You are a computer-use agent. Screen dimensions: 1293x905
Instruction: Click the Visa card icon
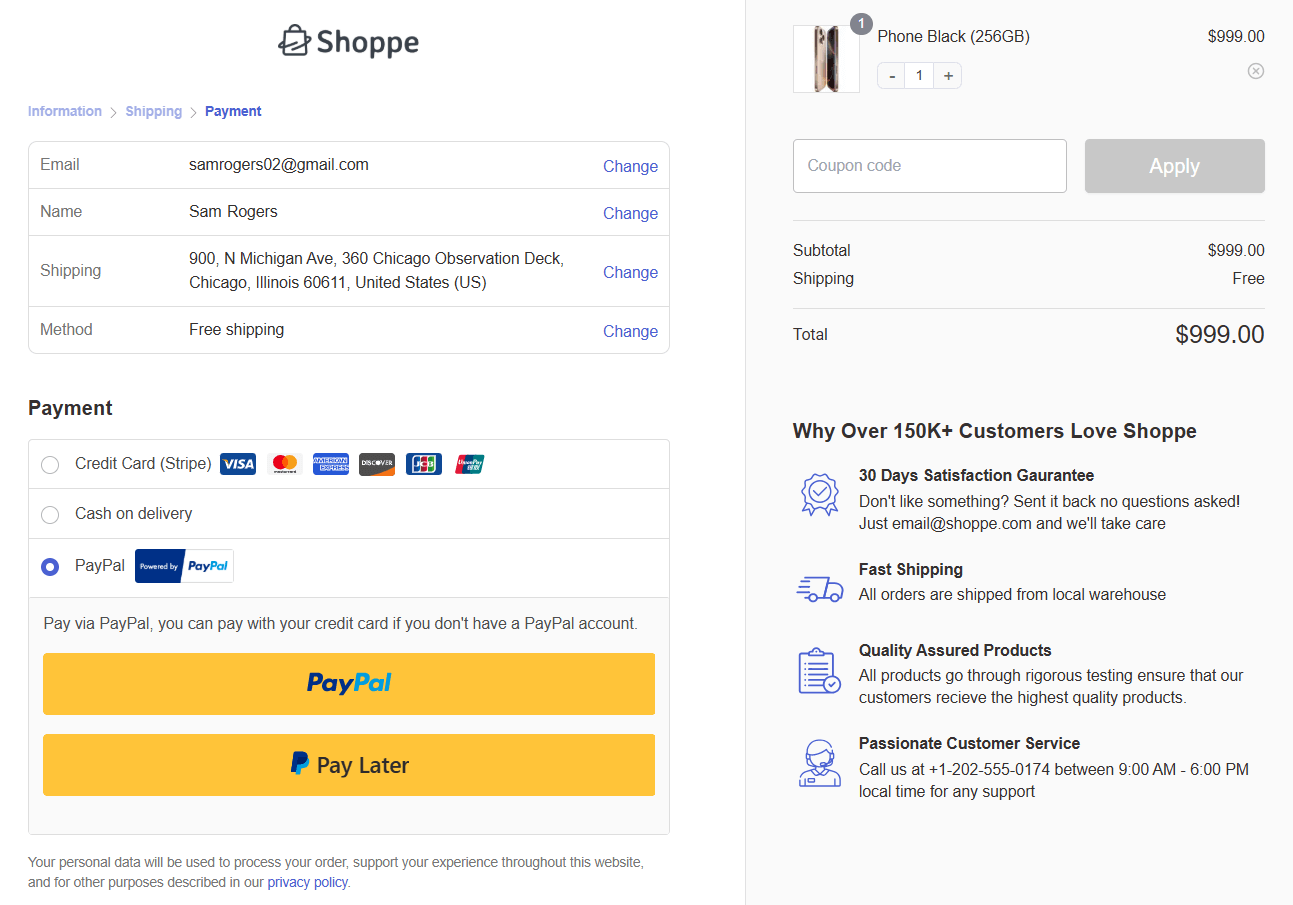pos(237,463)
